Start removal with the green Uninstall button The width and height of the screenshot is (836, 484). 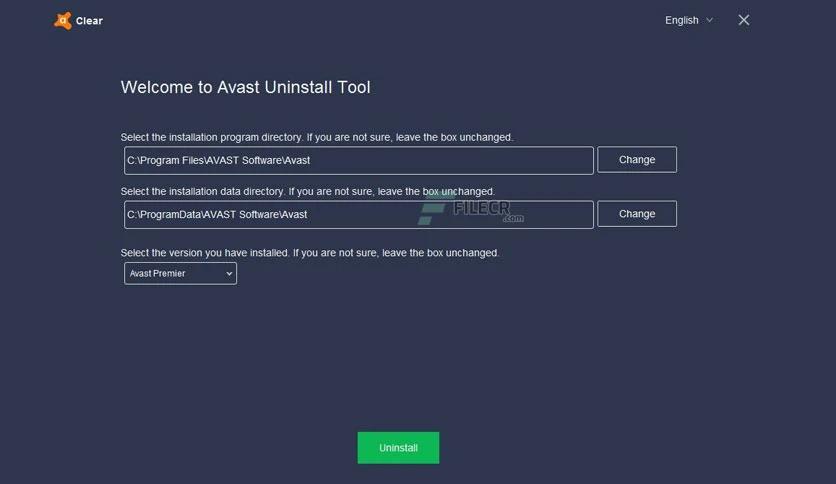[x=398, y=448]
